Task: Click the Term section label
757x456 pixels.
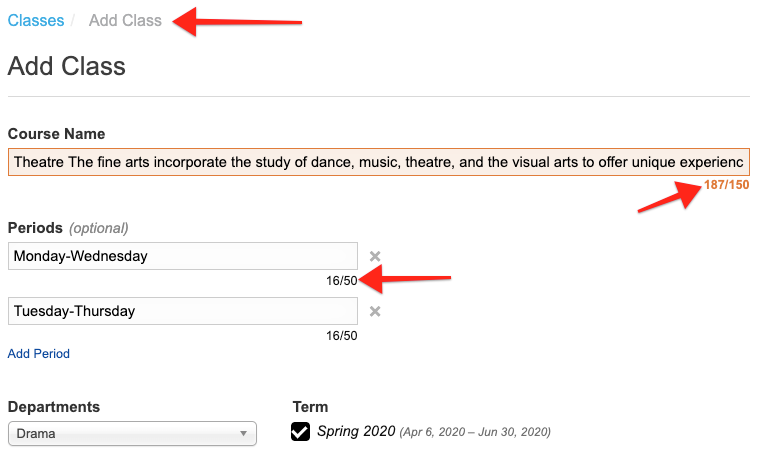Action: point(310,407)
